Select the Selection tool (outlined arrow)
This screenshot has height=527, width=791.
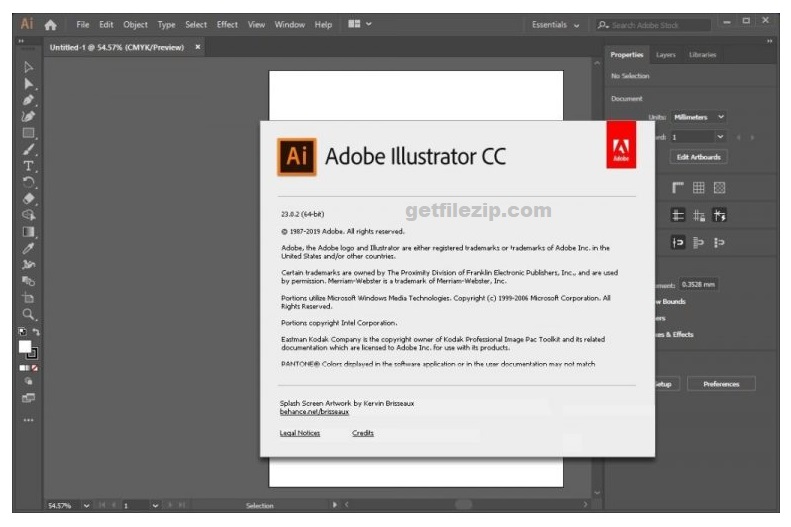point(28,67)
